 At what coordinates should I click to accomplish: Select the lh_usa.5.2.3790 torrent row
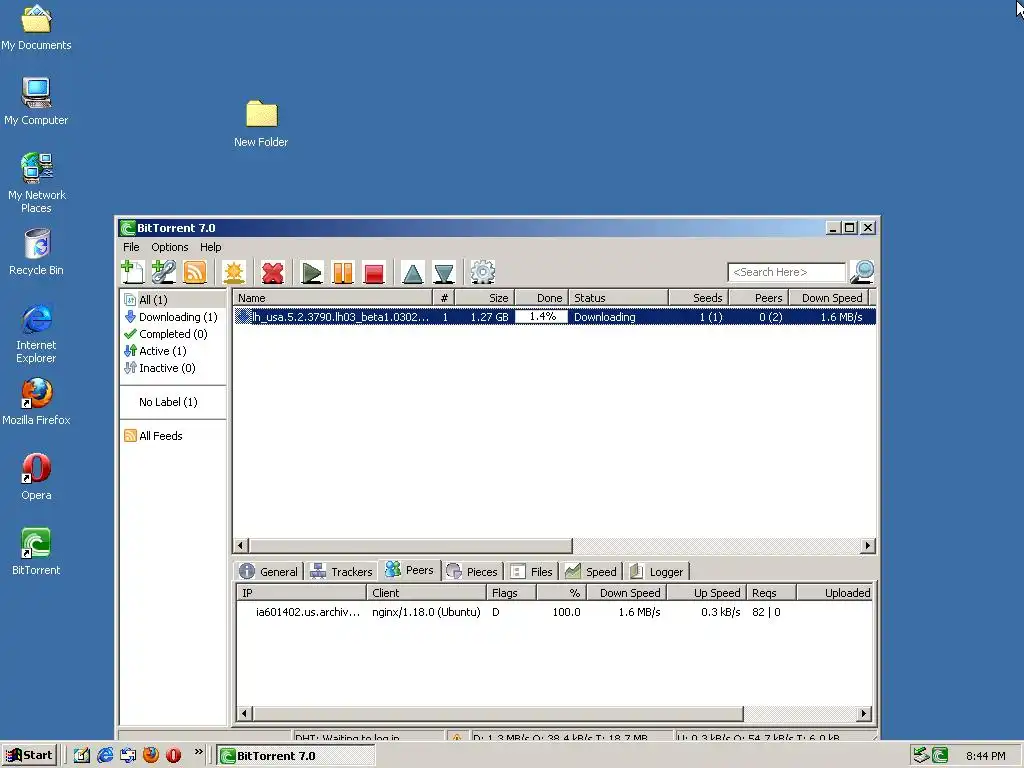[554, 317]
